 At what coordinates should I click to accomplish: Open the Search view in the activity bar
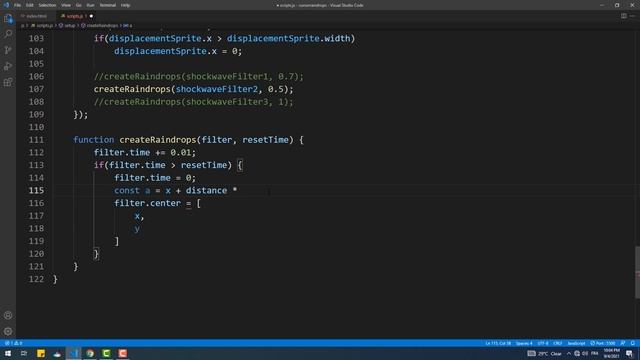tap(8, 34)
